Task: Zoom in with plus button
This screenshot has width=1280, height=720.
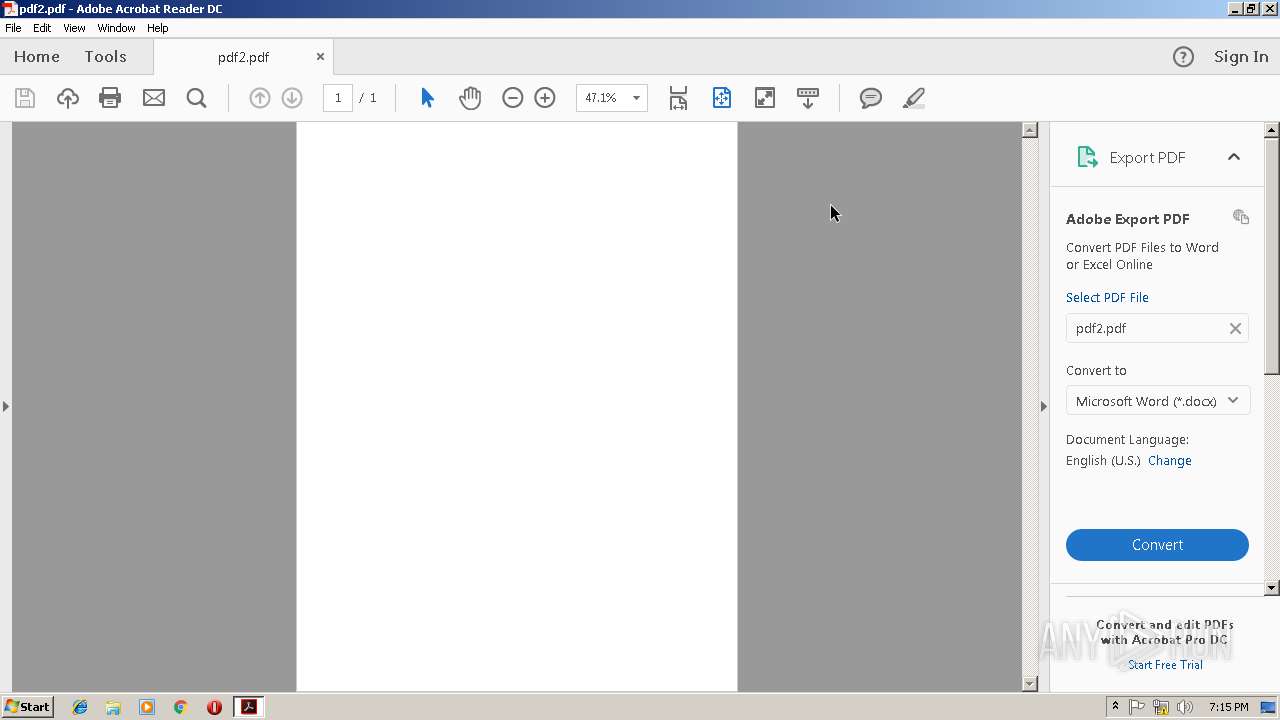Action: tap(545, 98)
